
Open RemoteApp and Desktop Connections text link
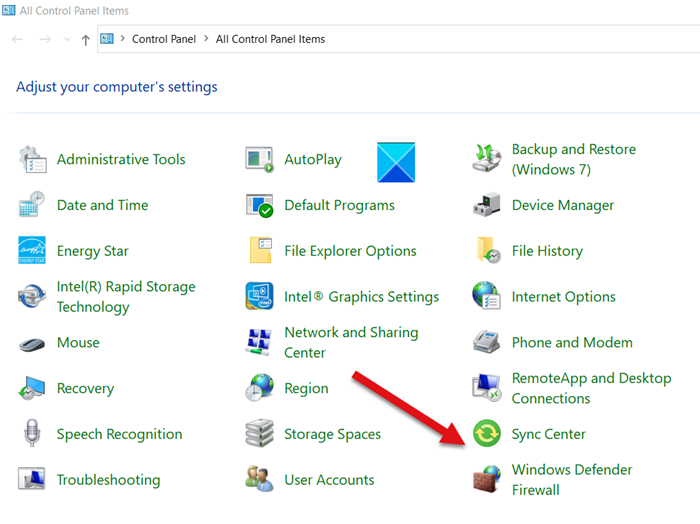[x=592, y=388]
